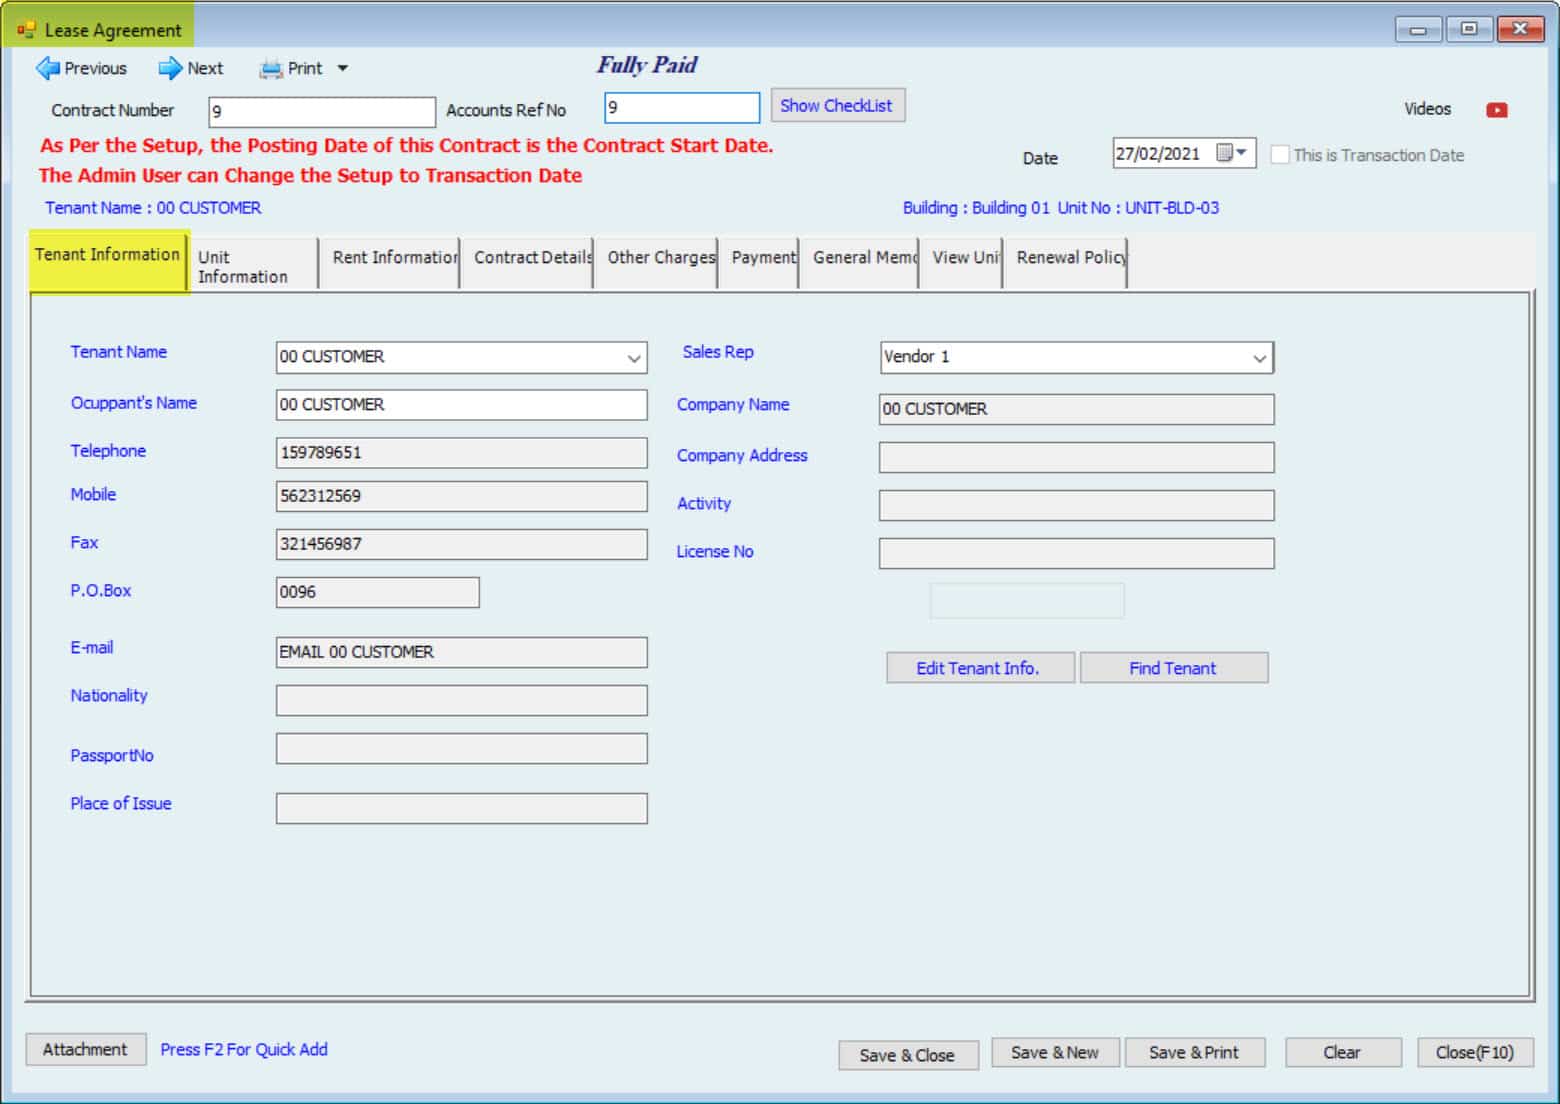Viewport: 1560px width, 1104px height.
Task: Click the Ocuppant's Name field
Action: (462, 404)
